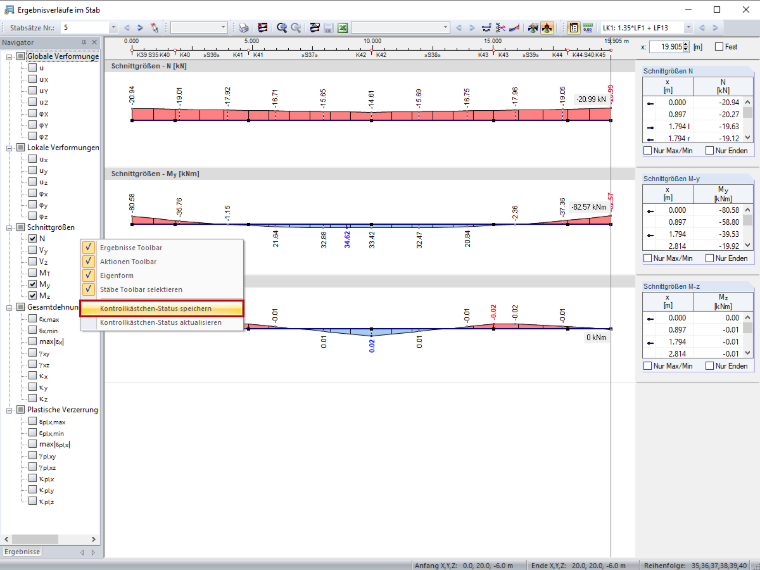Click the green 0.00 value display icon

[x=587, y=28]
